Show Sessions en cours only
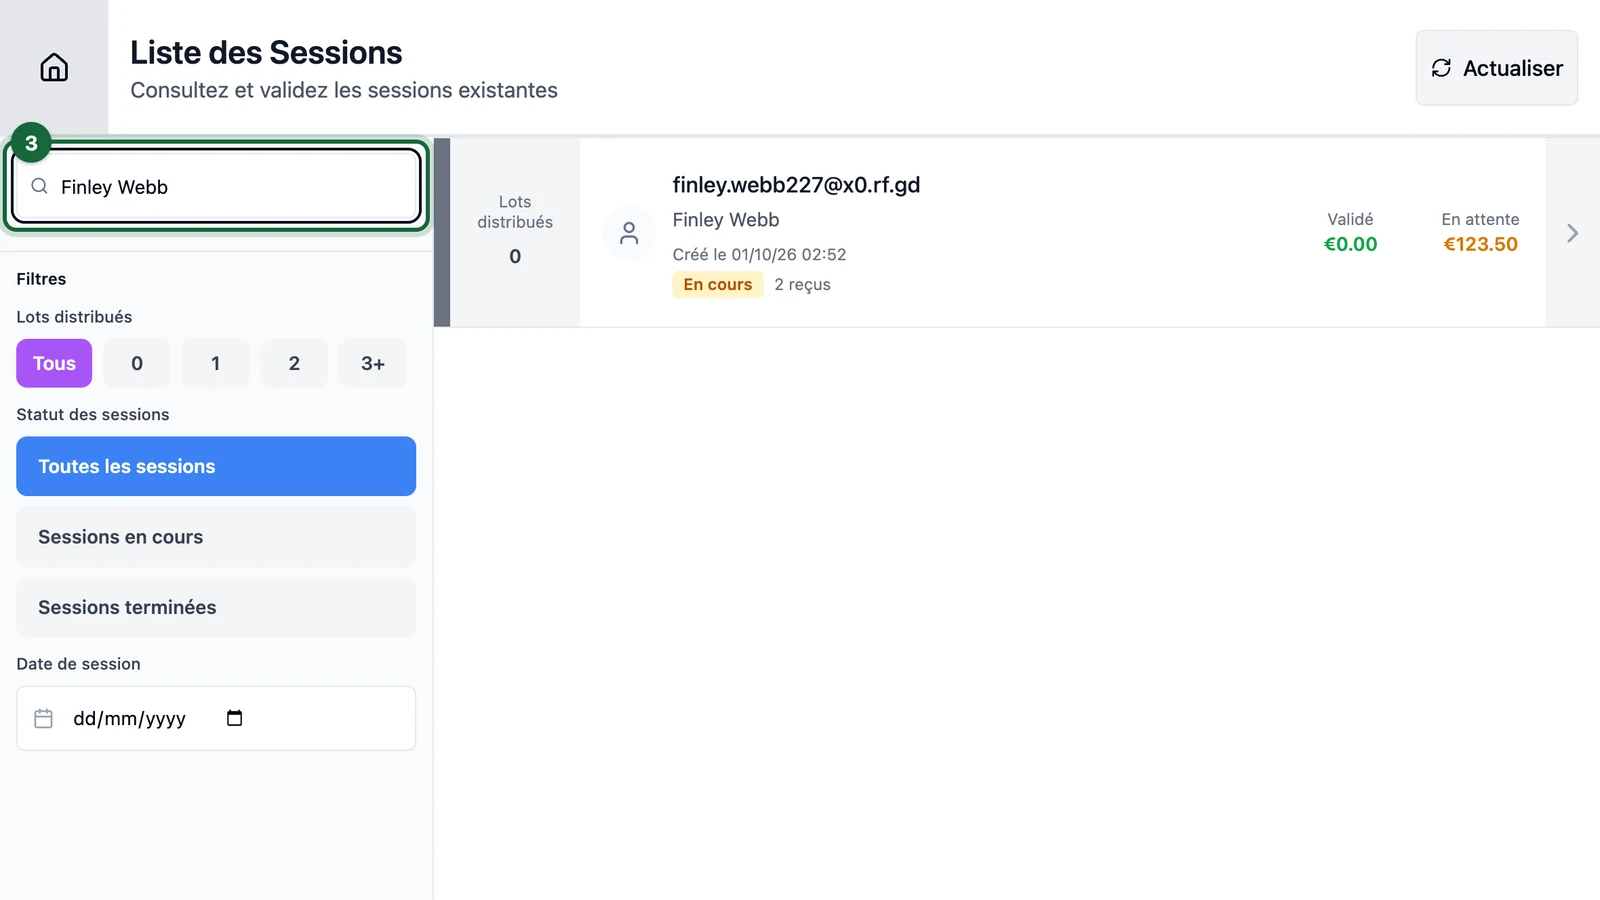1600x900 pixels. (216, 537)
